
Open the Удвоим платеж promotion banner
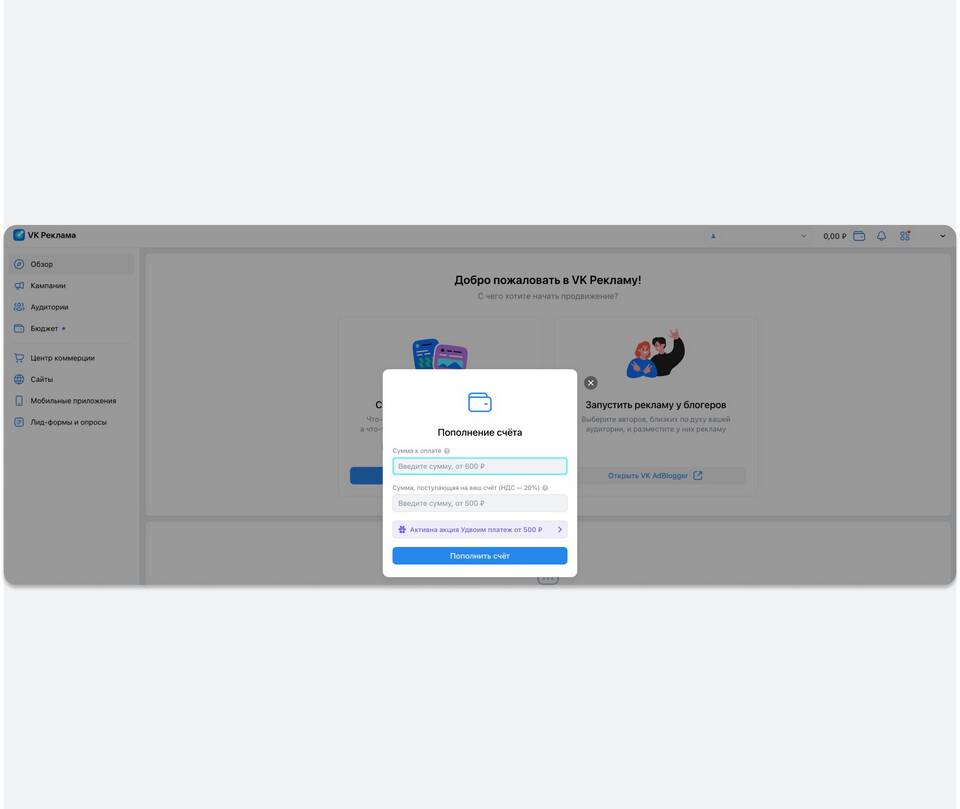(x=480, y=530)
